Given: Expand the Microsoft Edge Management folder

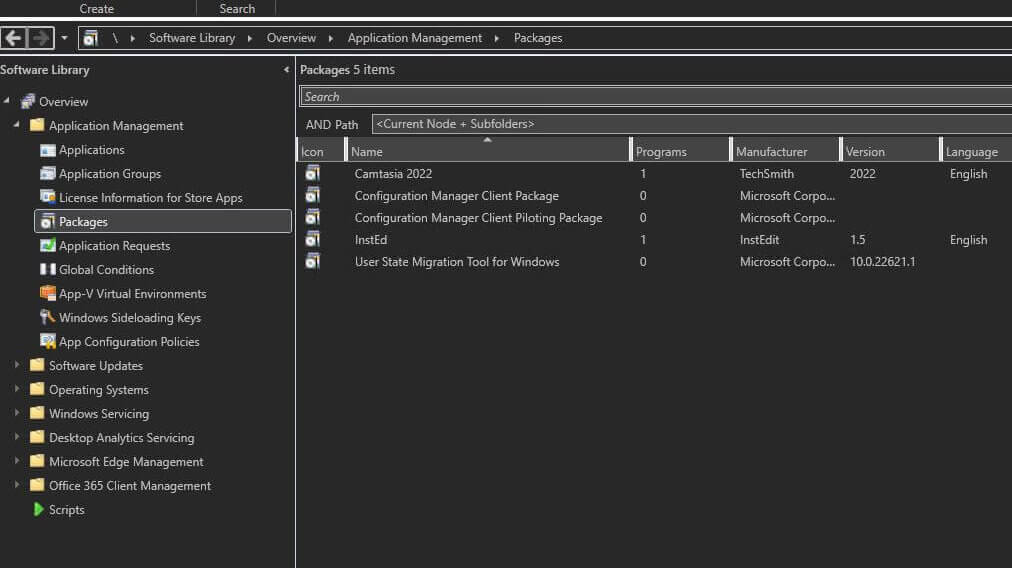Looking at the screenshot, I should click(17, 462).
